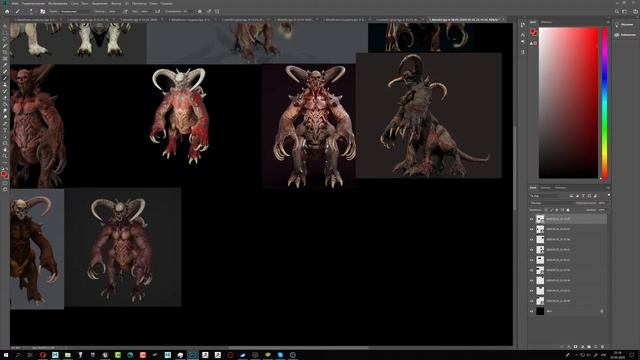Viewport: 640px width, 360px height.
Task: Lock layer position icon
Action: (x=557, y=210)
